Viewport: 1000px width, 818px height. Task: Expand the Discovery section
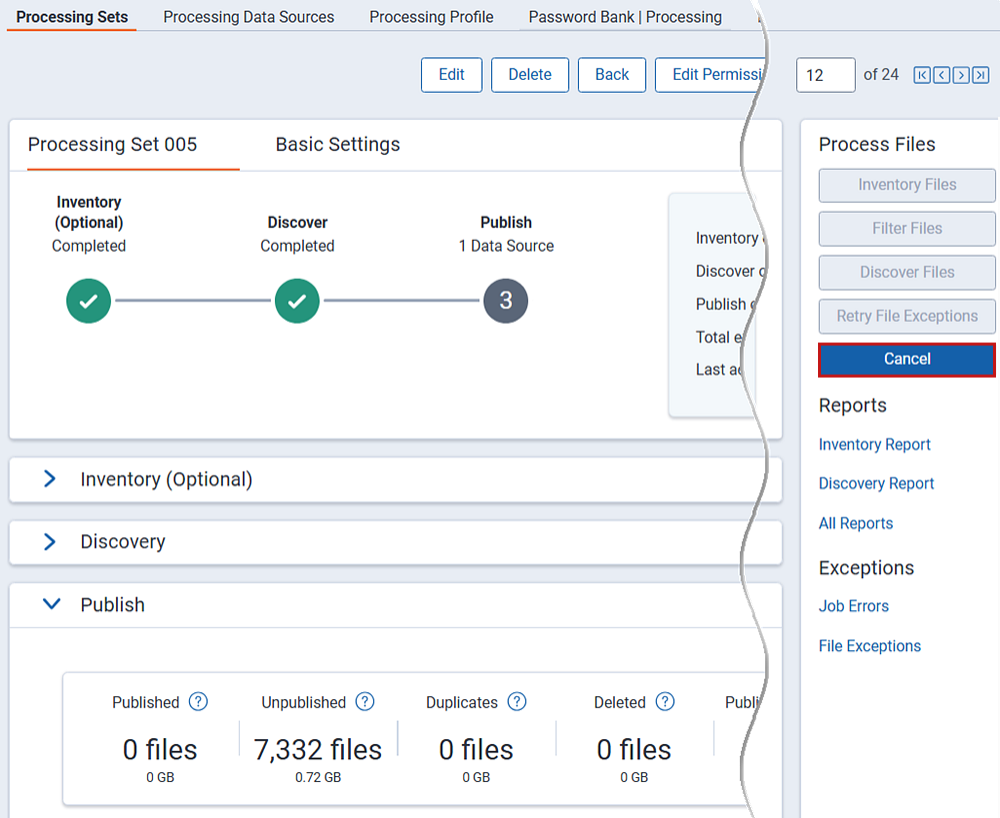point(50,542)
